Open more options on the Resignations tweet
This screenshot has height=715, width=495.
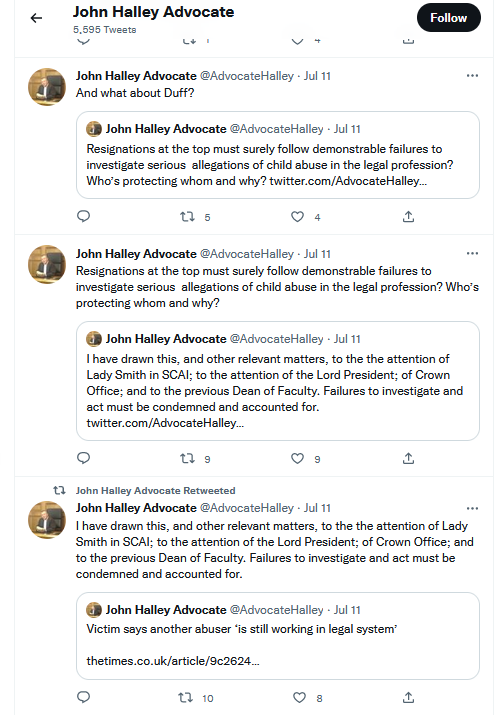472,254
